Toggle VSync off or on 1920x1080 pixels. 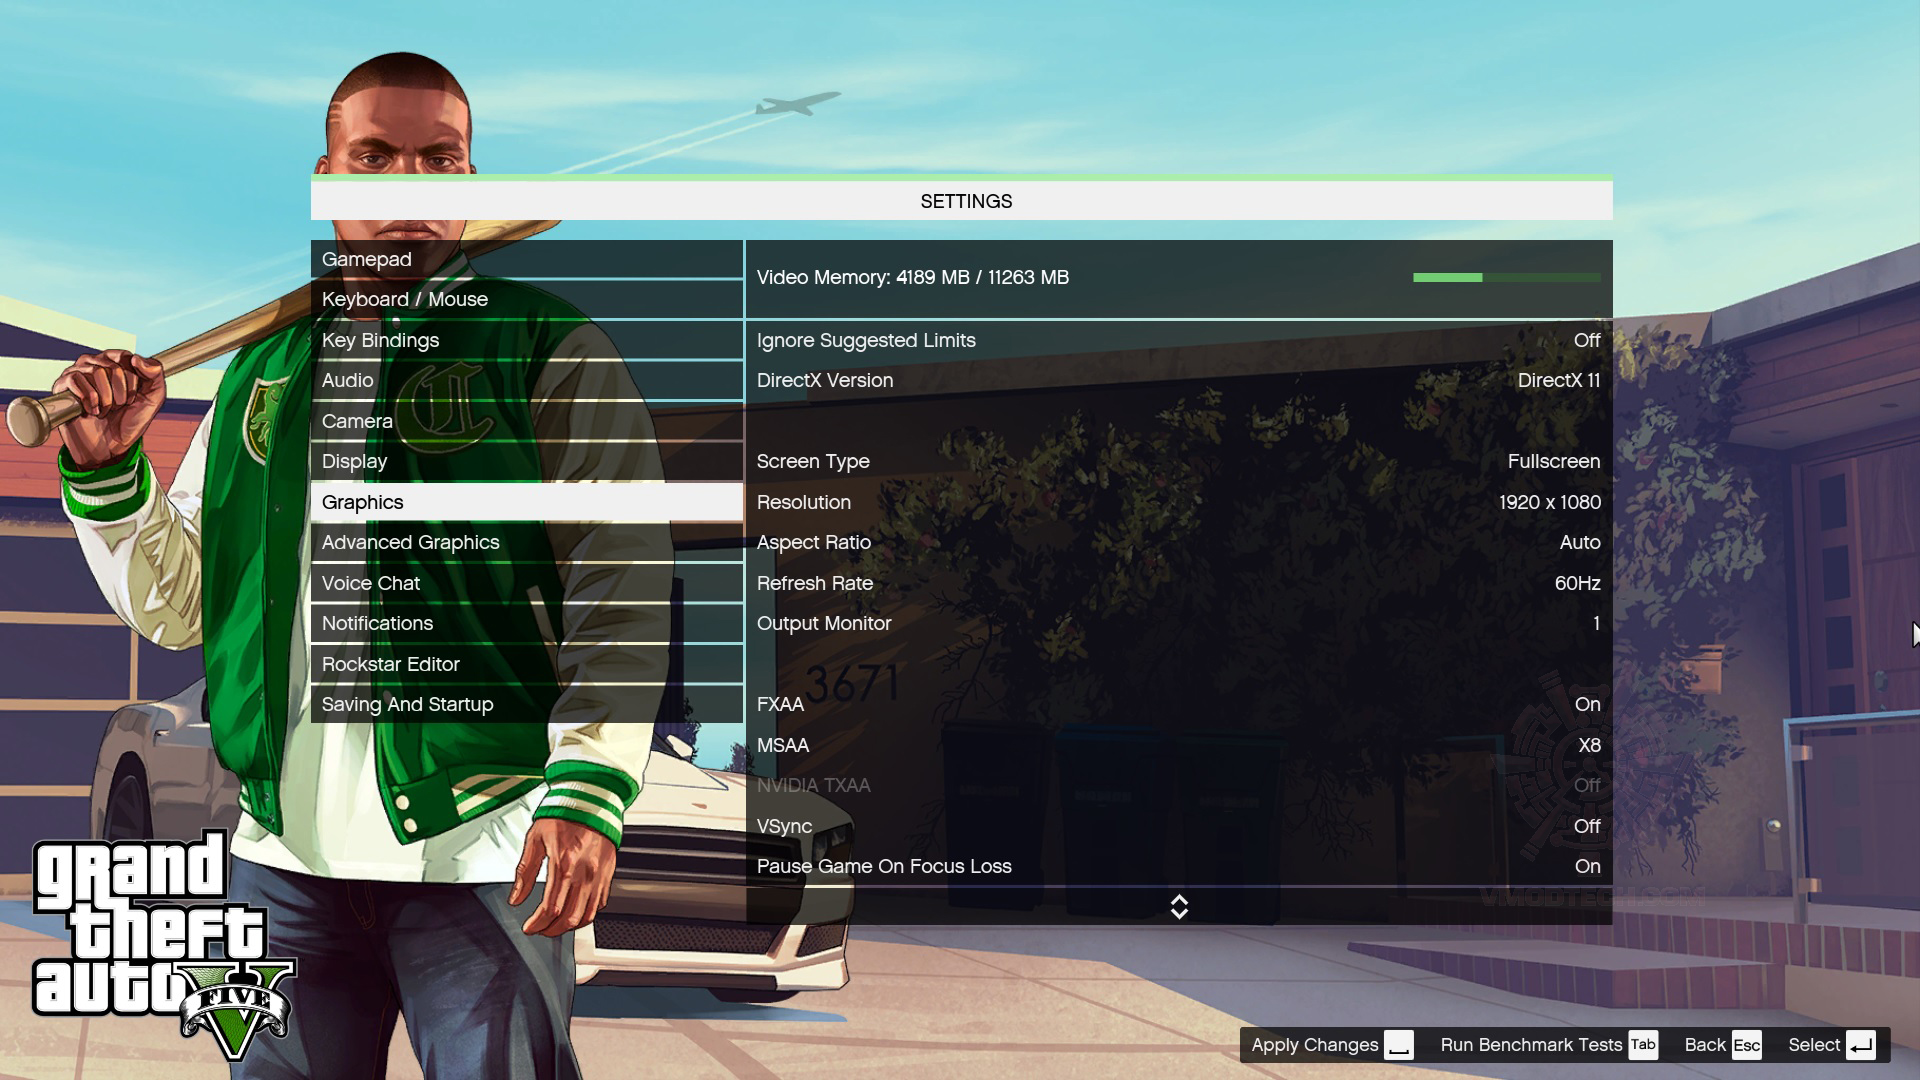click(1178, 825)
